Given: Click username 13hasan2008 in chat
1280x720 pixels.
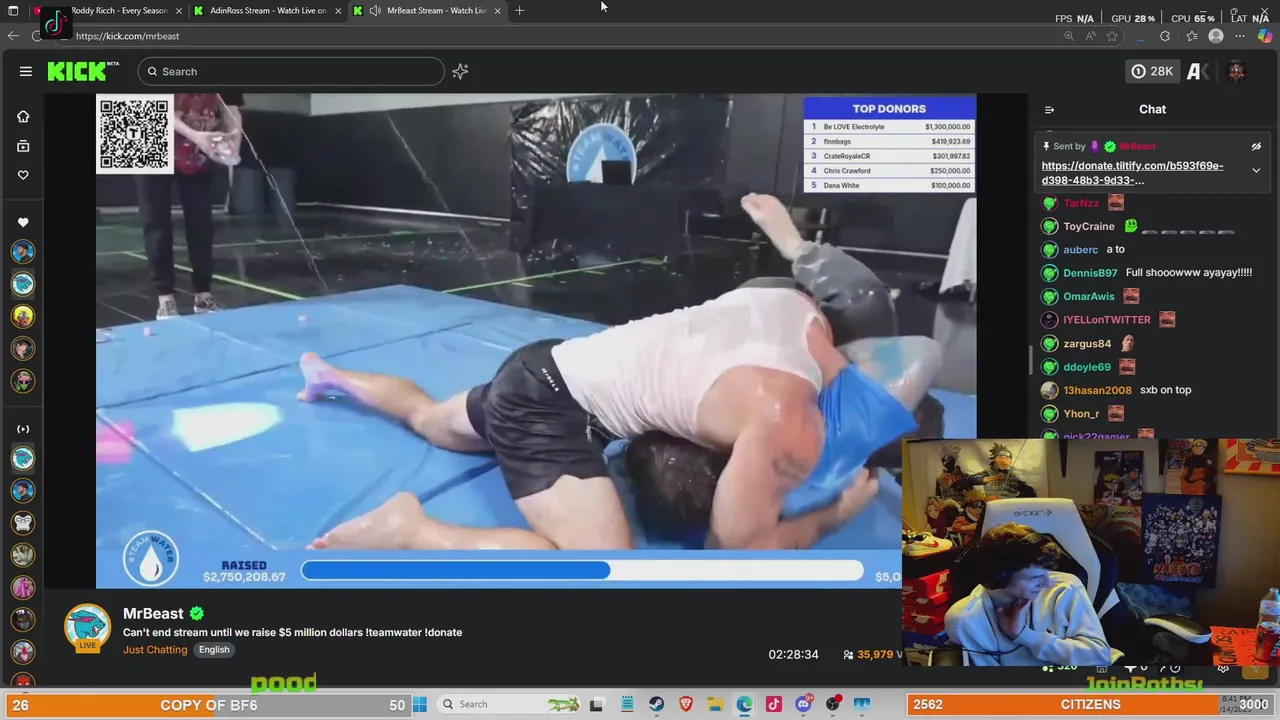Looking at the screenshot, I should [x=1097, y=390].
